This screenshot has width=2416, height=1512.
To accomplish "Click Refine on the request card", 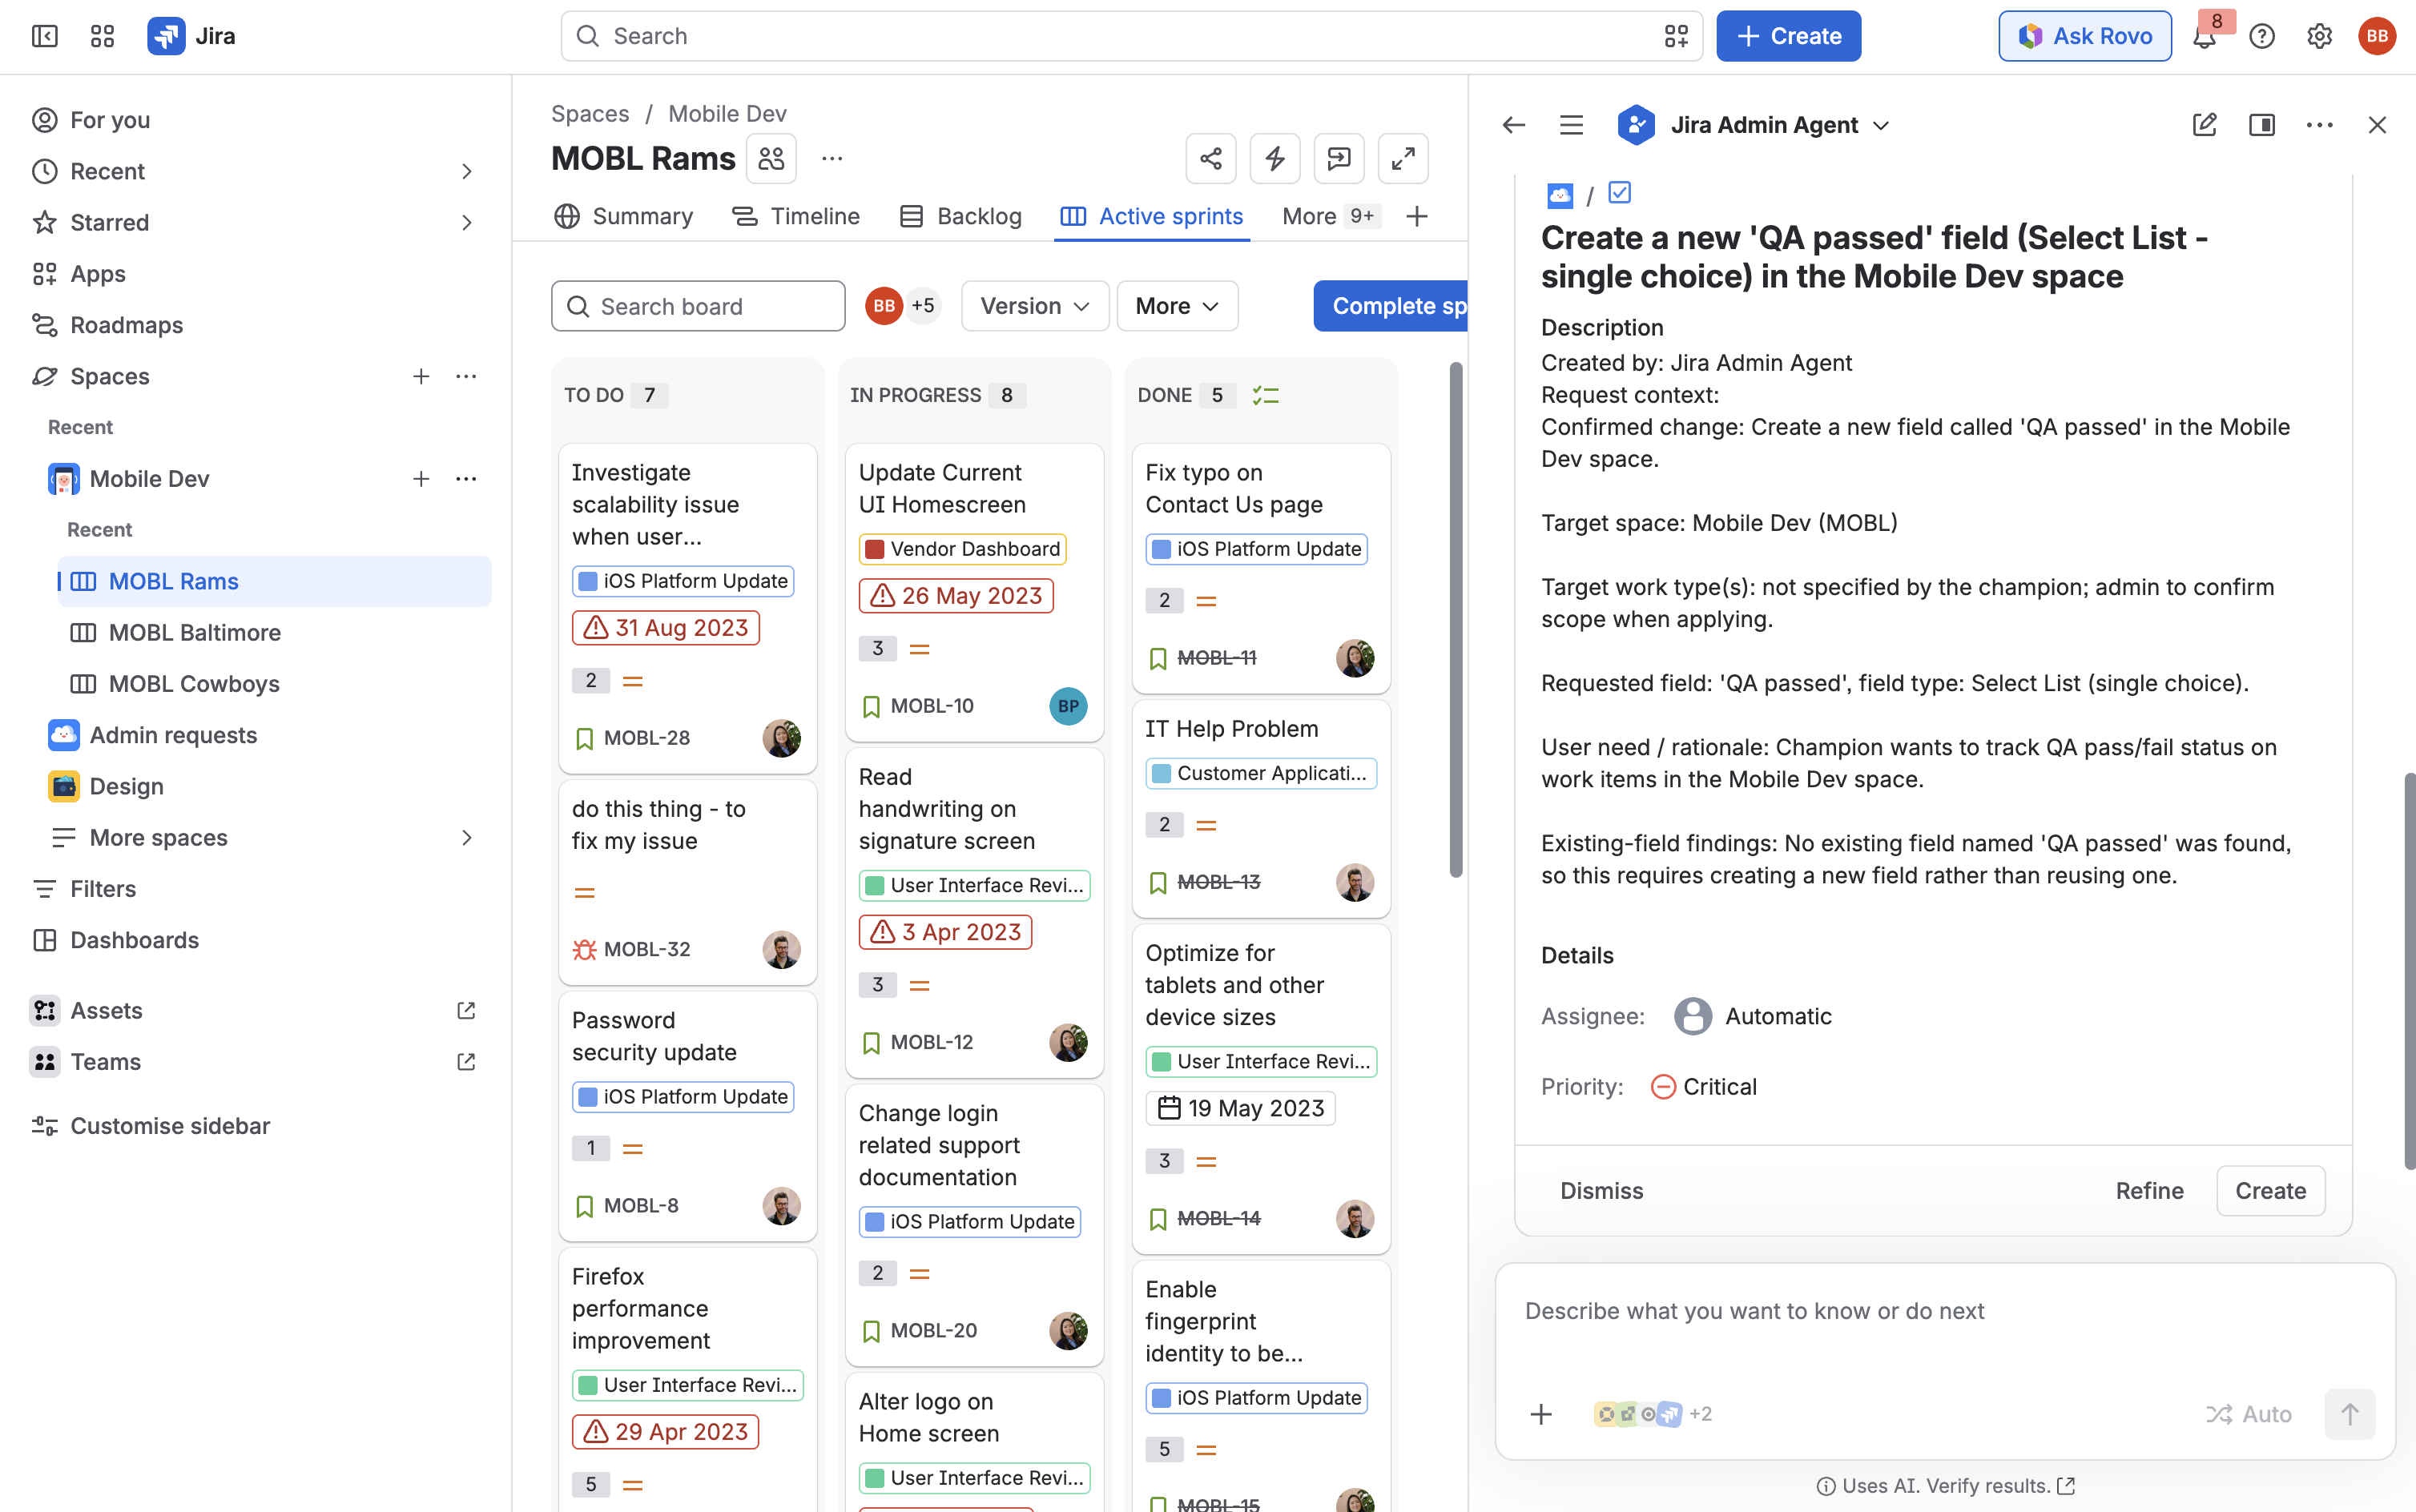I will click(2149, 1190).
